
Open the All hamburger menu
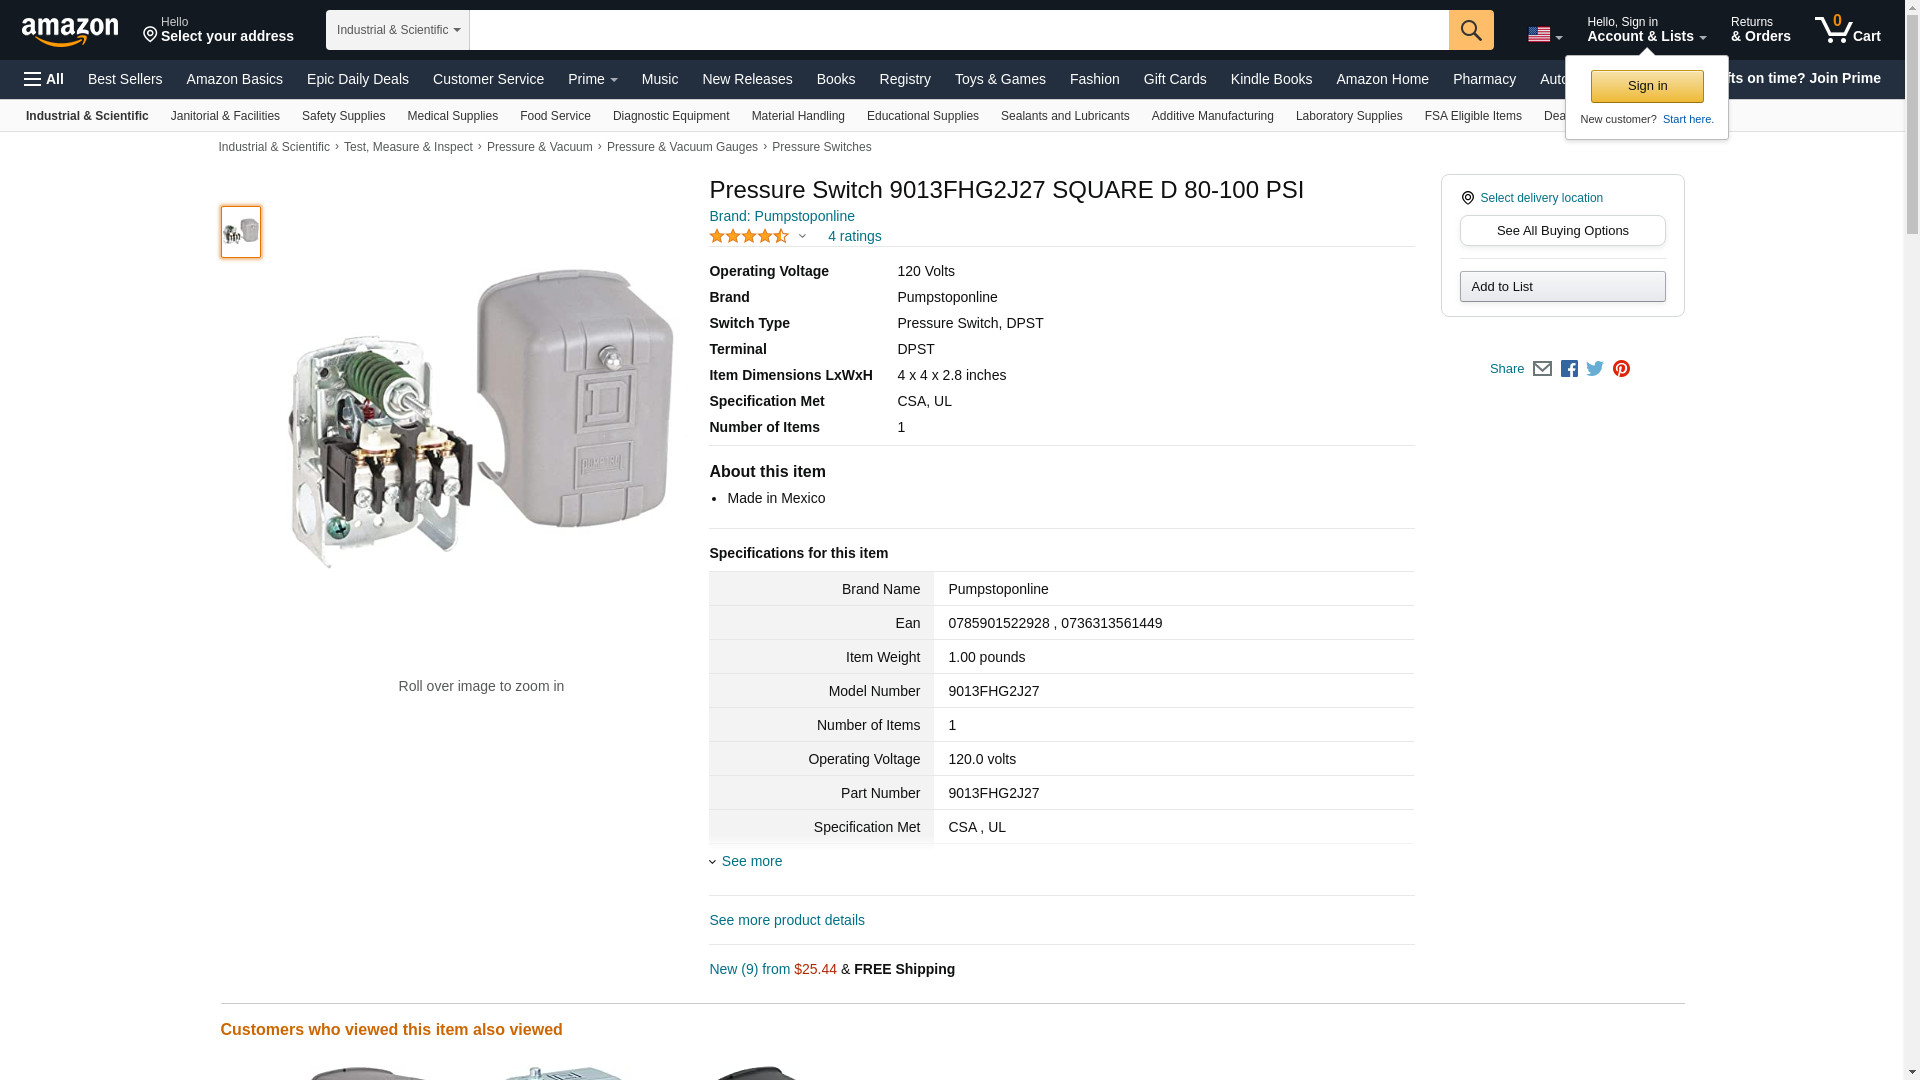point(44,79)
